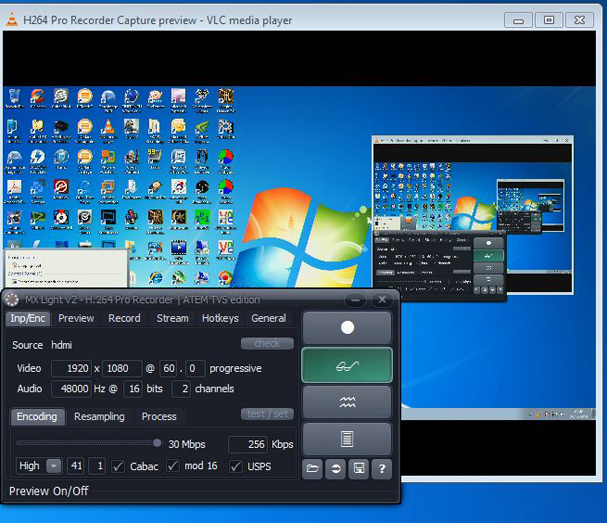Click the round Record button in MX Light
Viewport: 607px width, 523px height.
pos(347,328)
